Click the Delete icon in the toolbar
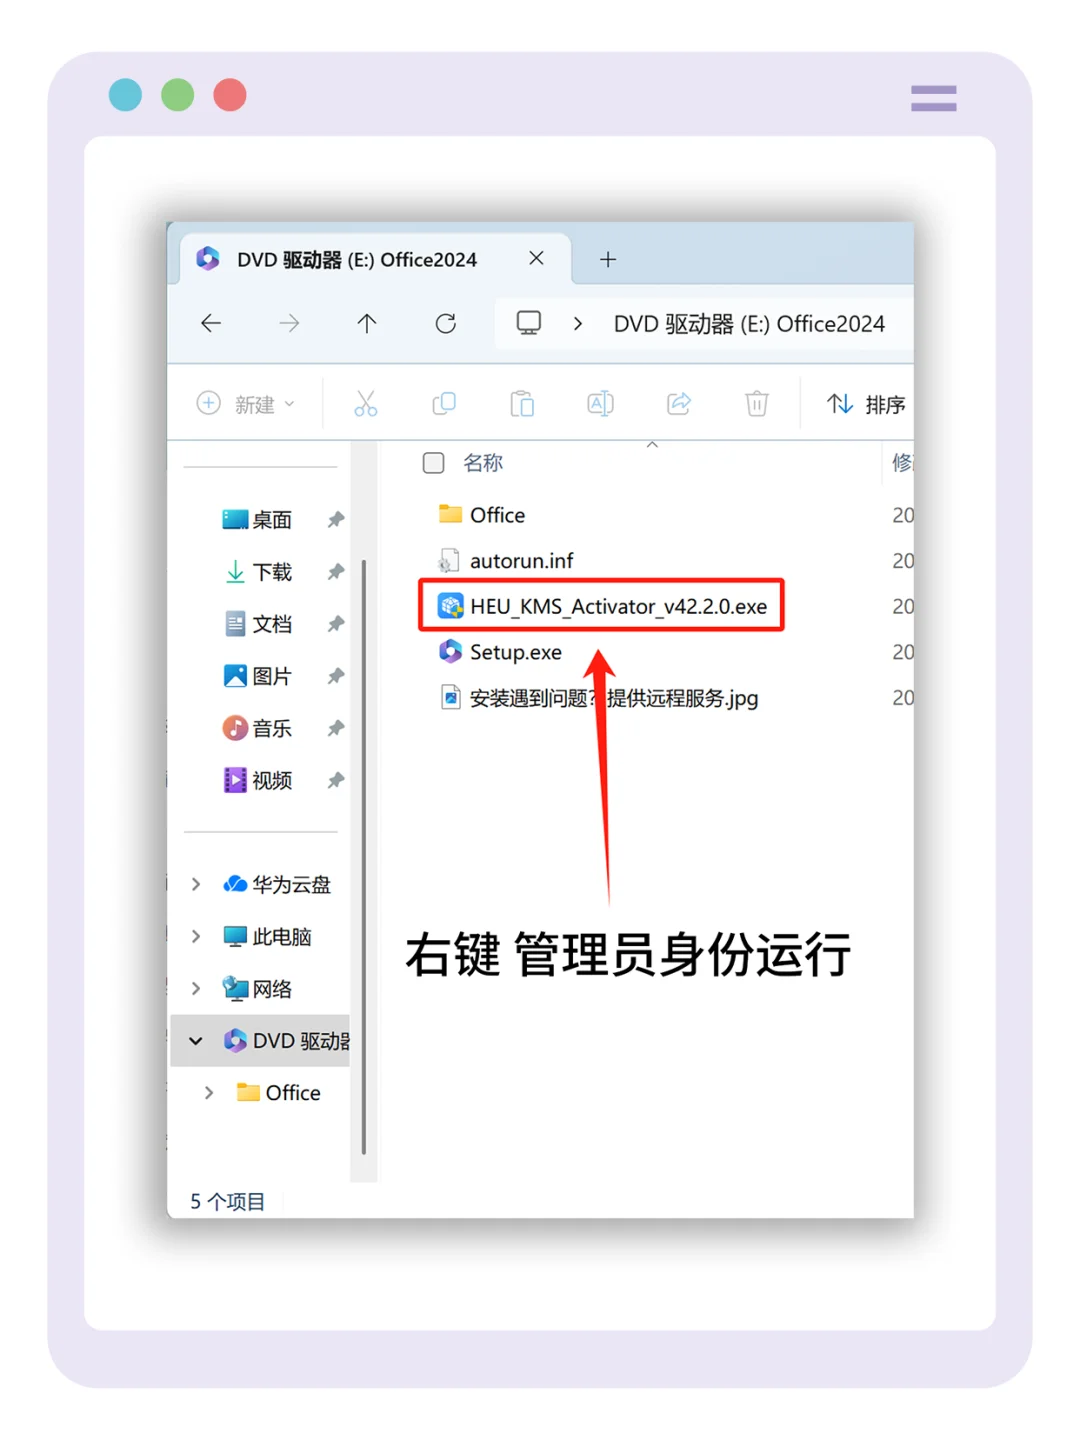The image size is (1080, 1440). pos(756,403)
